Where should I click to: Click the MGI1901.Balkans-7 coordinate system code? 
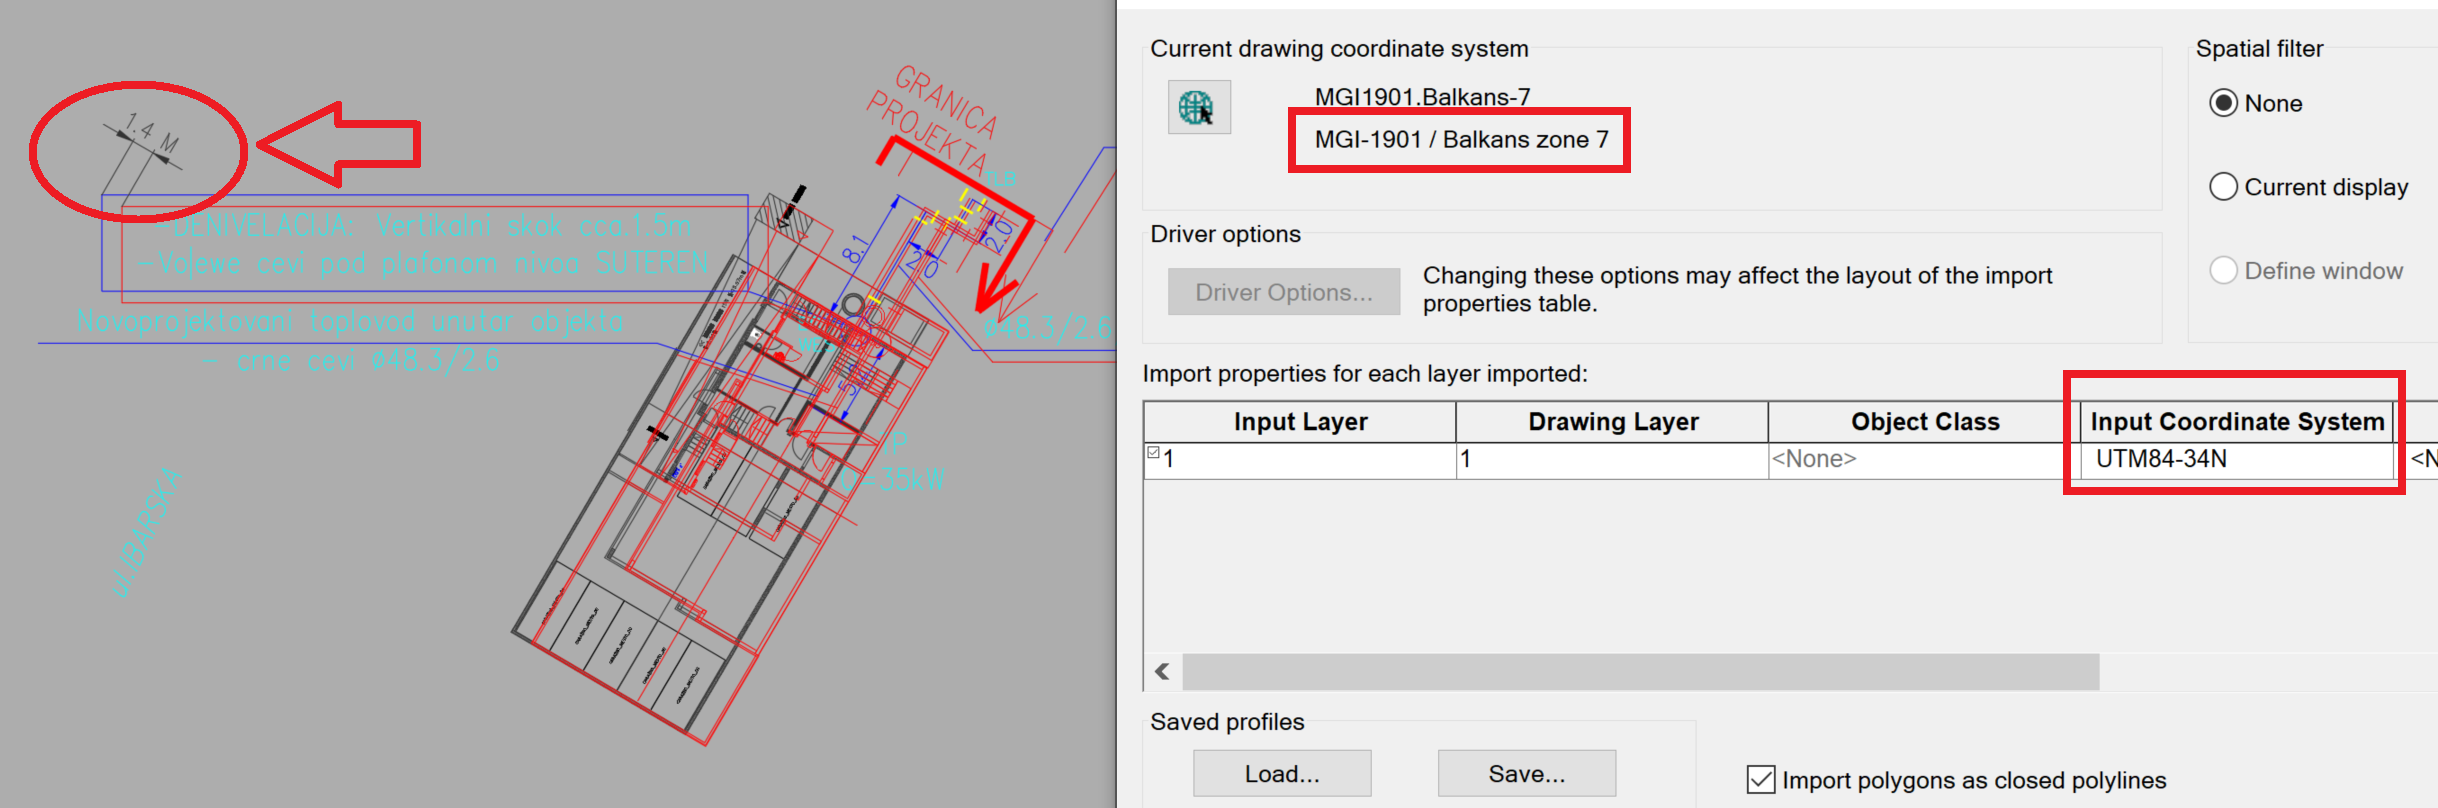(x=1422, y=97)
